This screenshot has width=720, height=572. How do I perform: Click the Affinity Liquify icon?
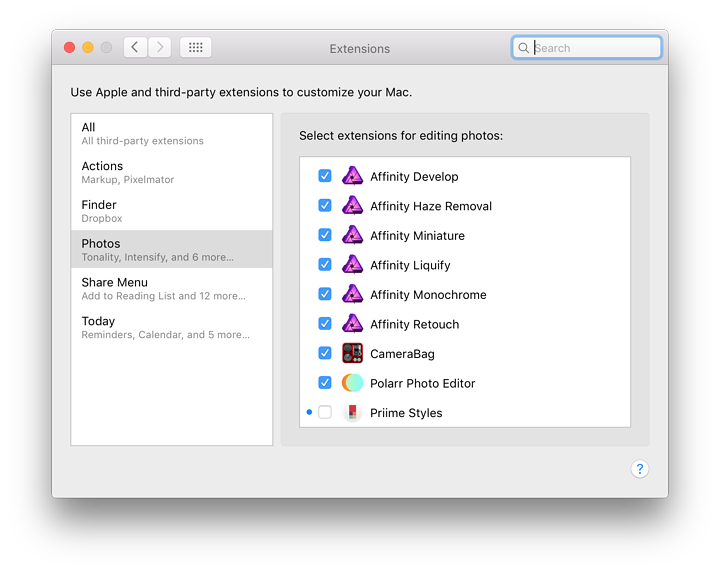352,265
